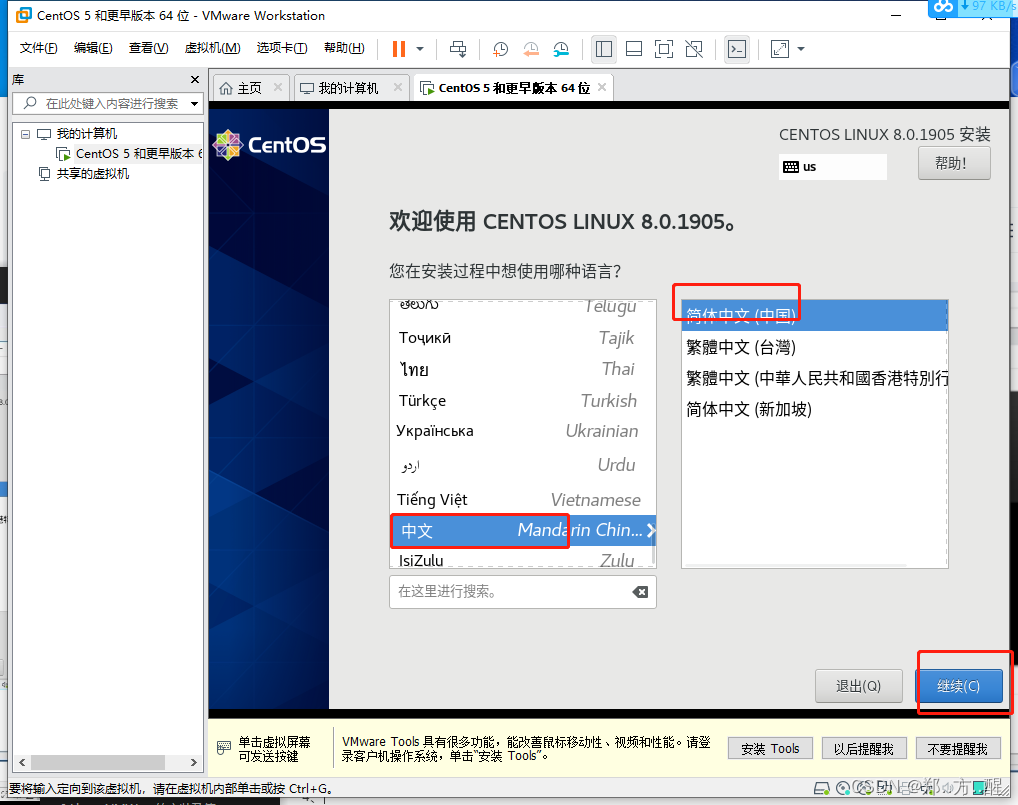Select 简体中文 (新加坡) locale

click(x=814, y=409)
